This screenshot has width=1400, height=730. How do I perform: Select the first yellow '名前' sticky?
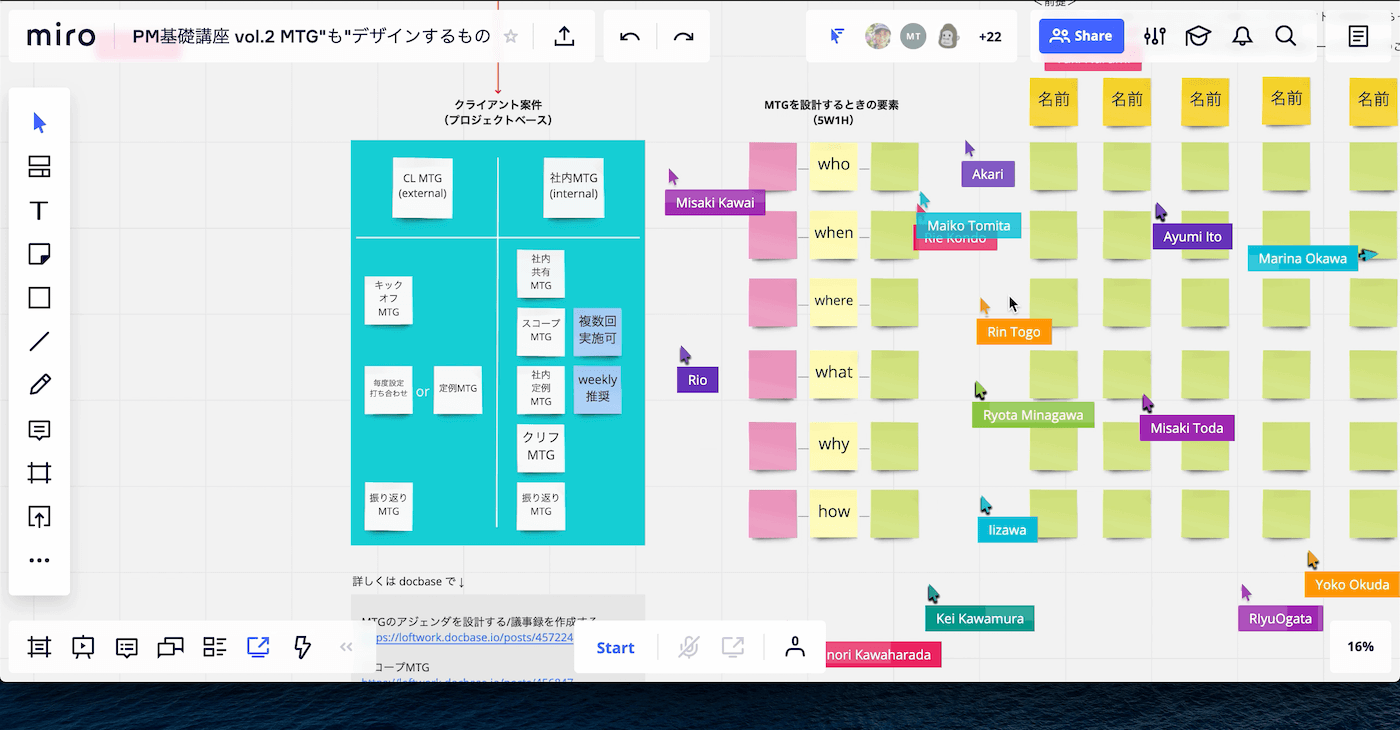[x=1054, y=100]
